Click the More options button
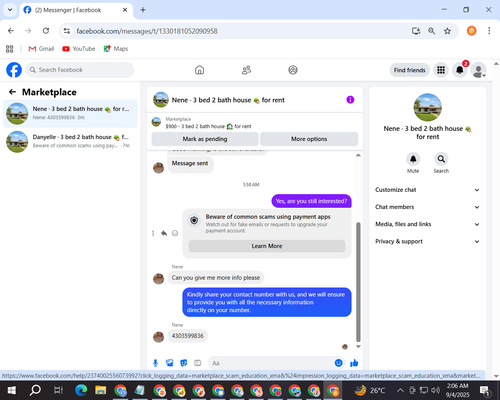Viewport: 500px width, 400px height. (309, 139)
